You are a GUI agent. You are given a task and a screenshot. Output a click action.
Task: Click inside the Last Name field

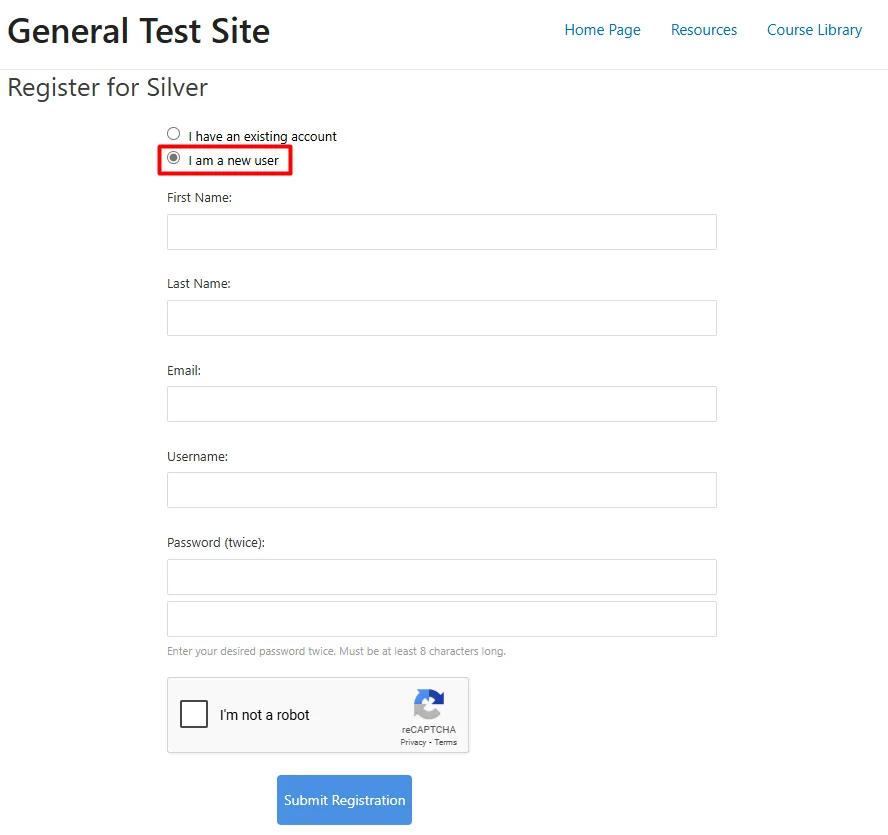(441, 317)
